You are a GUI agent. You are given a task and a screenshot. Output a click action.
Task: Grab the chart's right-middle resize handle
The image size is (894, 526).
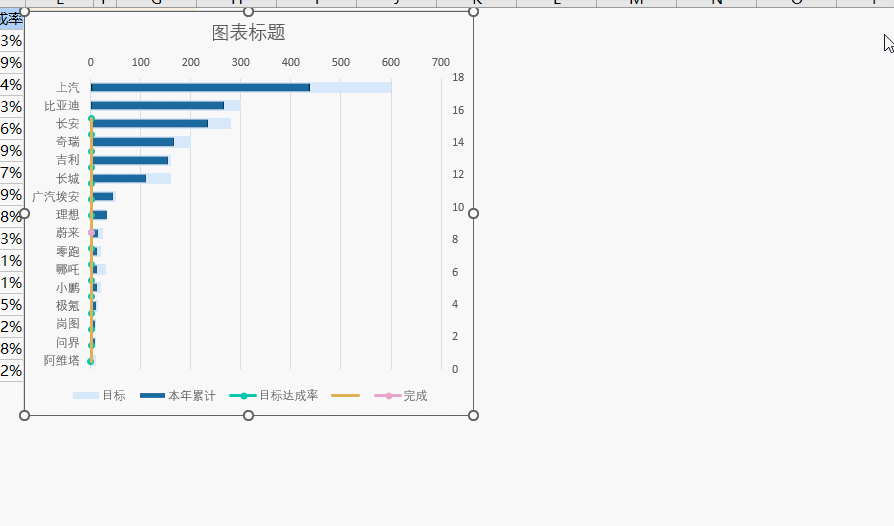(x=473, y=214)
